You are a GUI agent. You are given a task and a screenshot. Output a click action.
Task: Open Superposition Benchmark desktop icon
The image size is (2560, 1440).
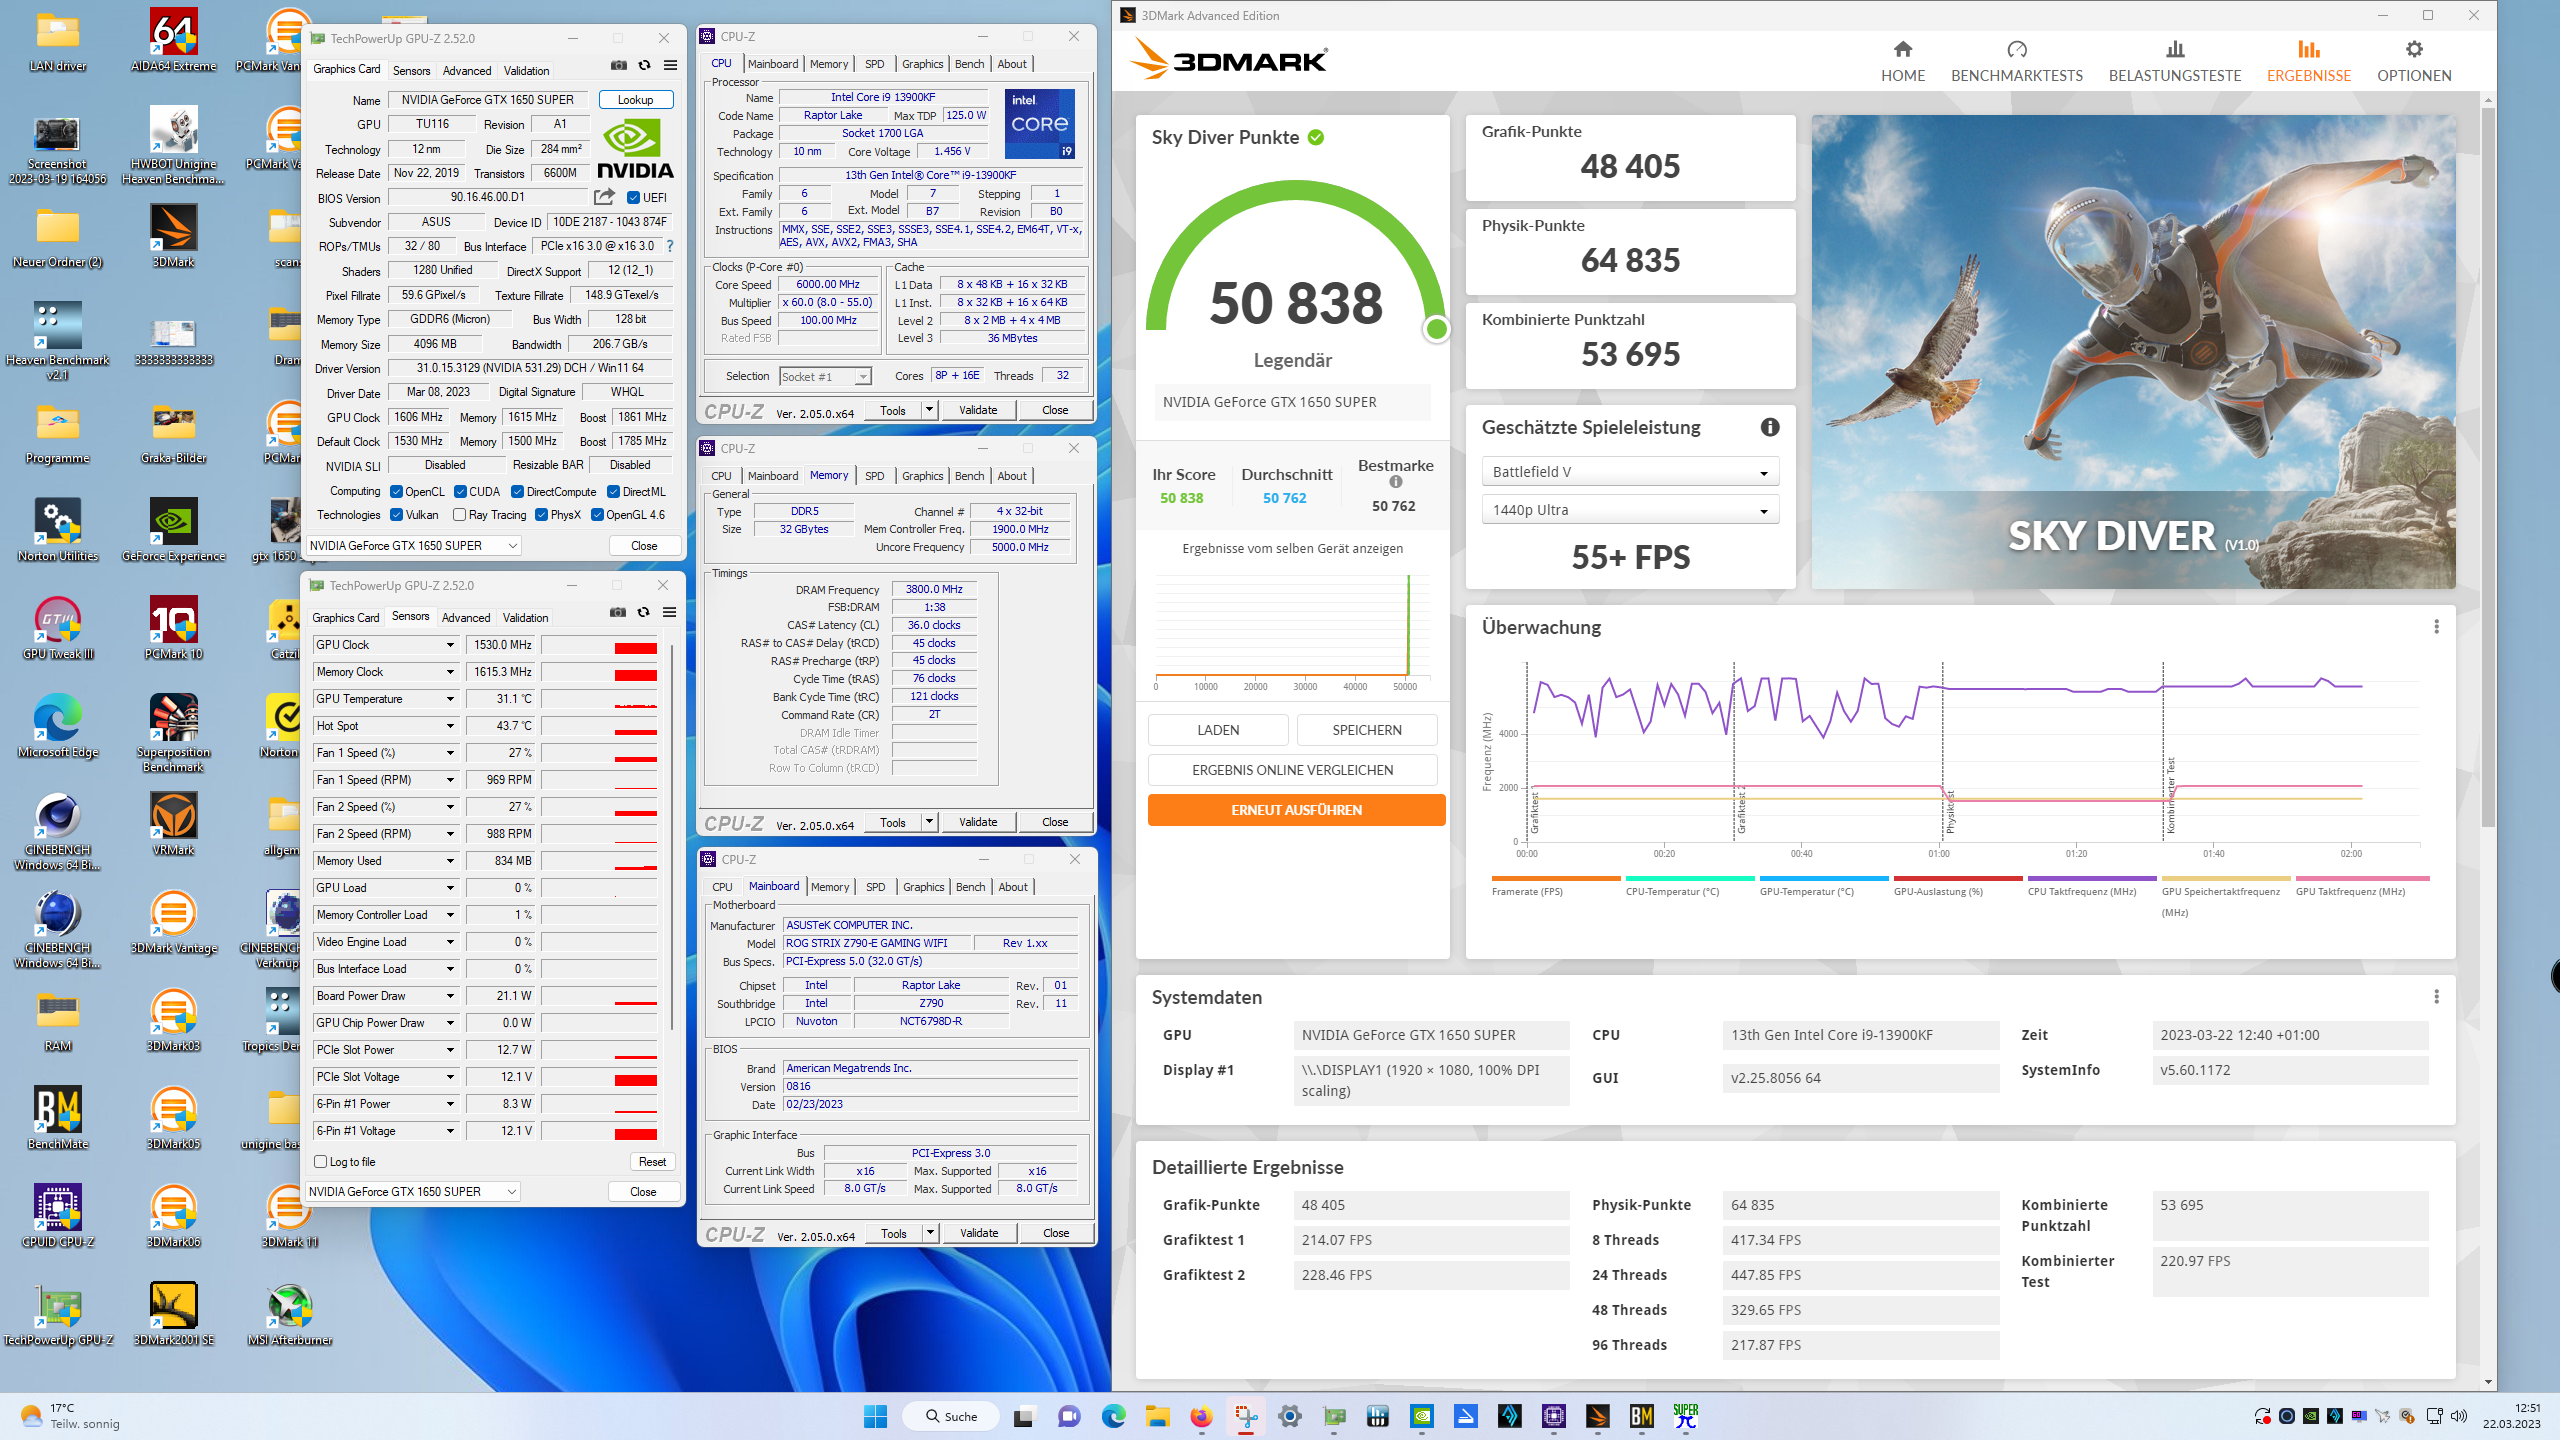click(173, 734)
